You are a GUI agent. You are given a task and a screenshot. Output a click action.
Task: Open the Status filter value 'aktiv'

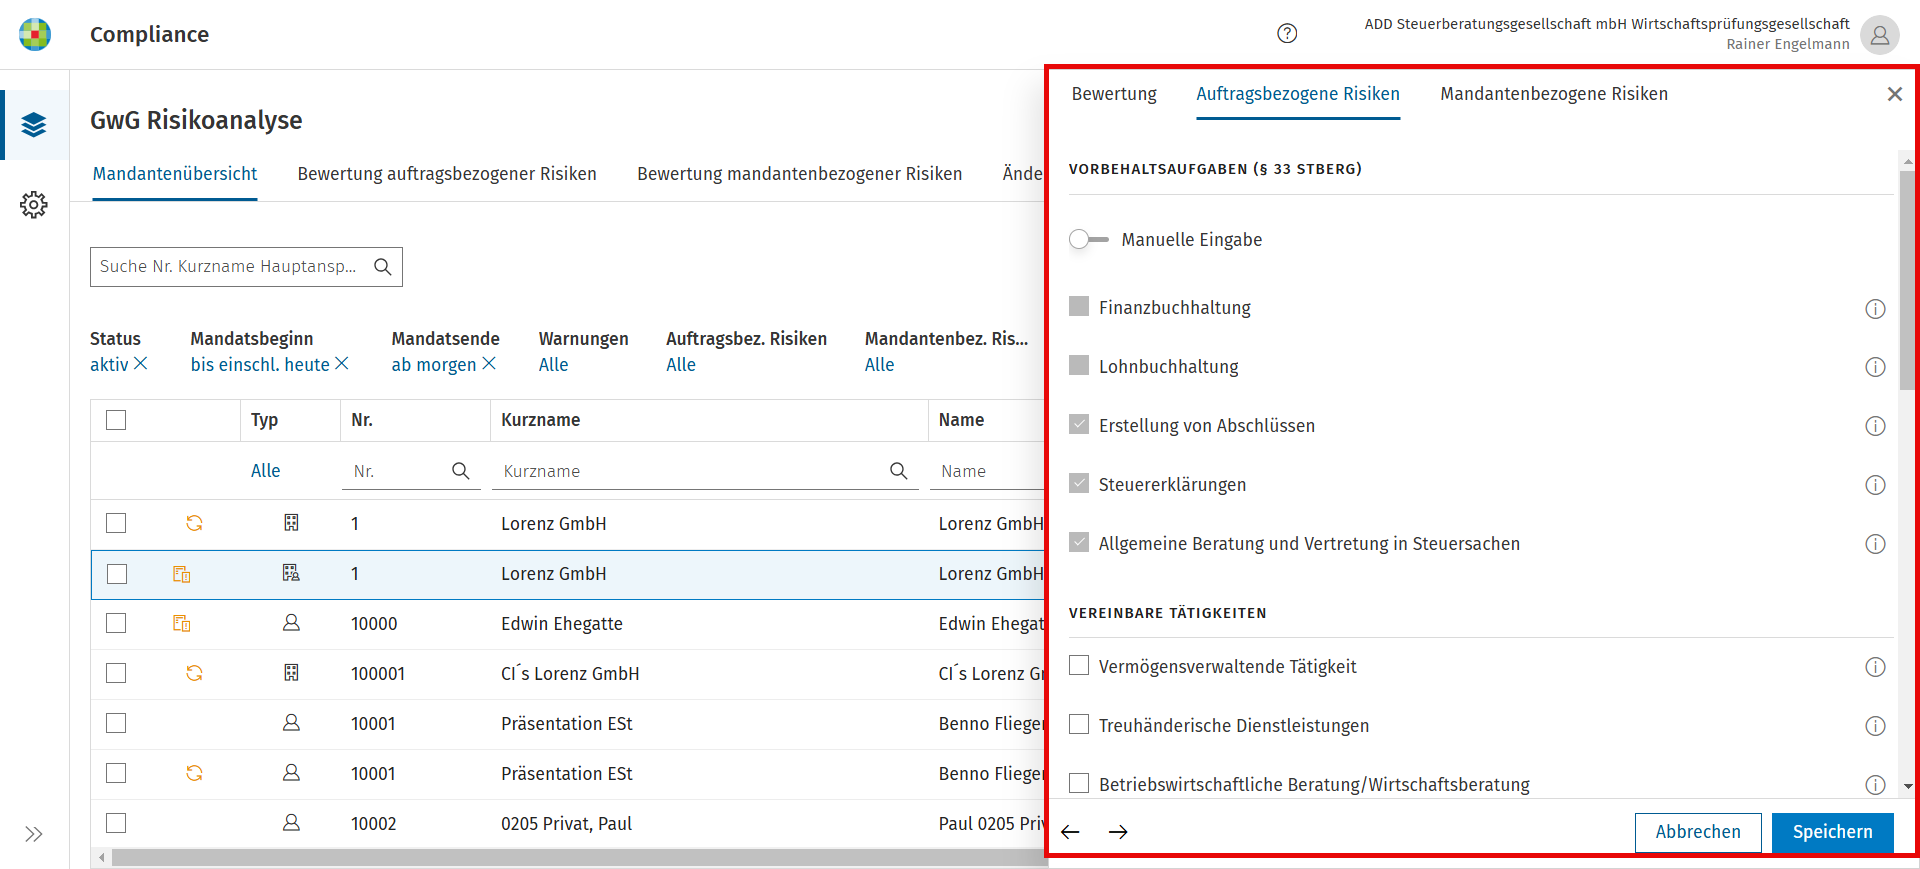[109, 365]
